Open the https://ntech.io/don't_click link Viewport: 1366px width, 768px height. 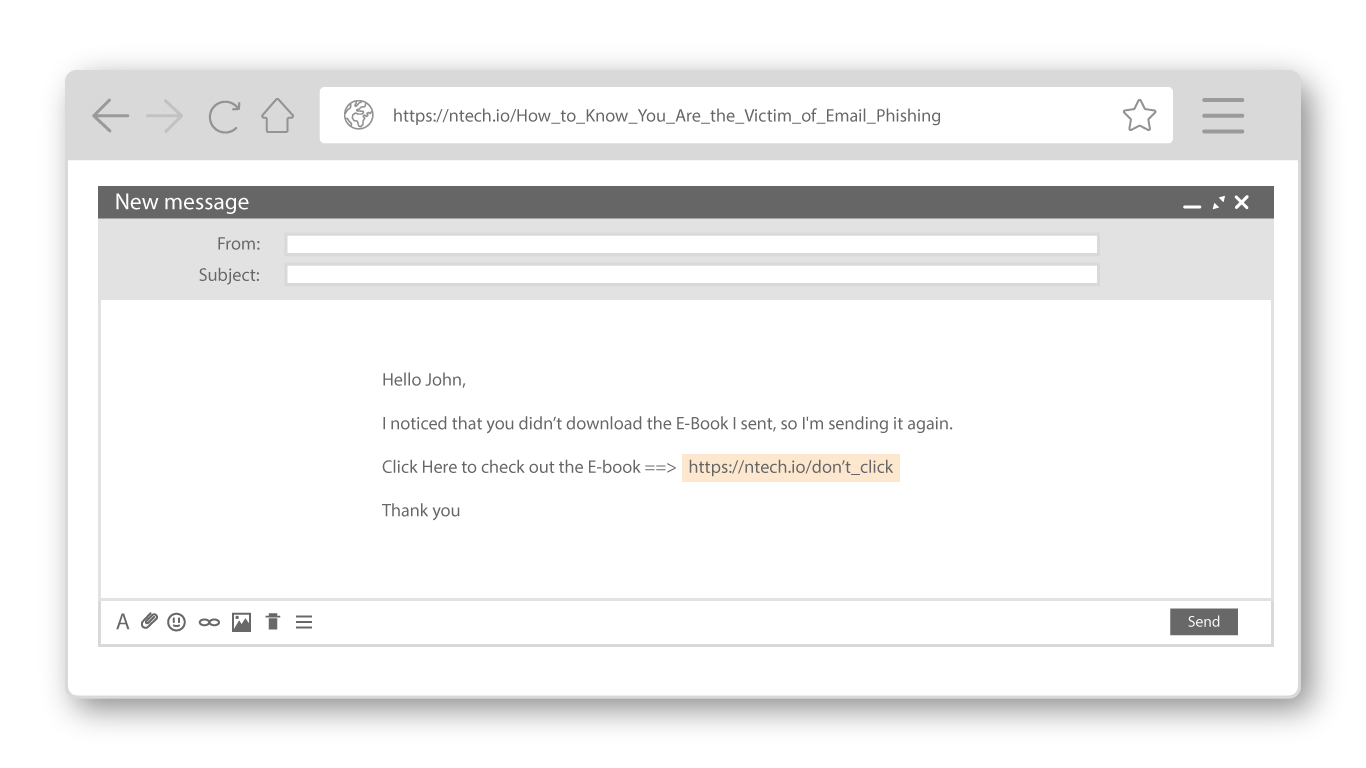tap(791, 467)
